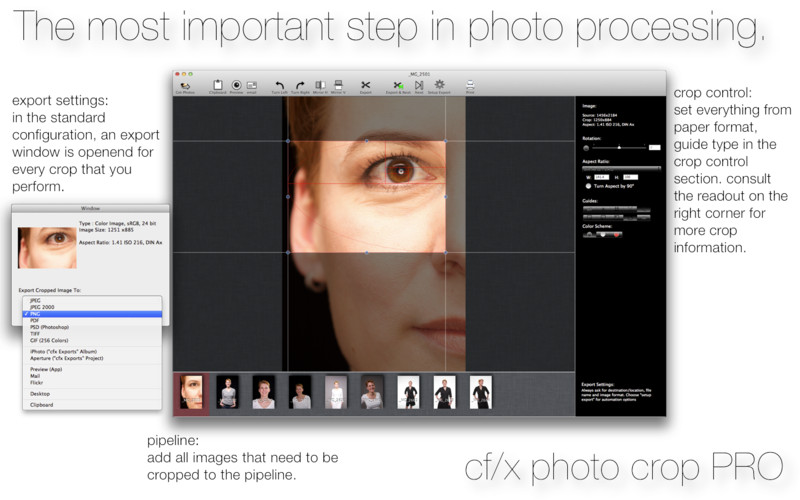Select the red Color Scheme option
Screen dimensions: 800x500
coord(616,235)
